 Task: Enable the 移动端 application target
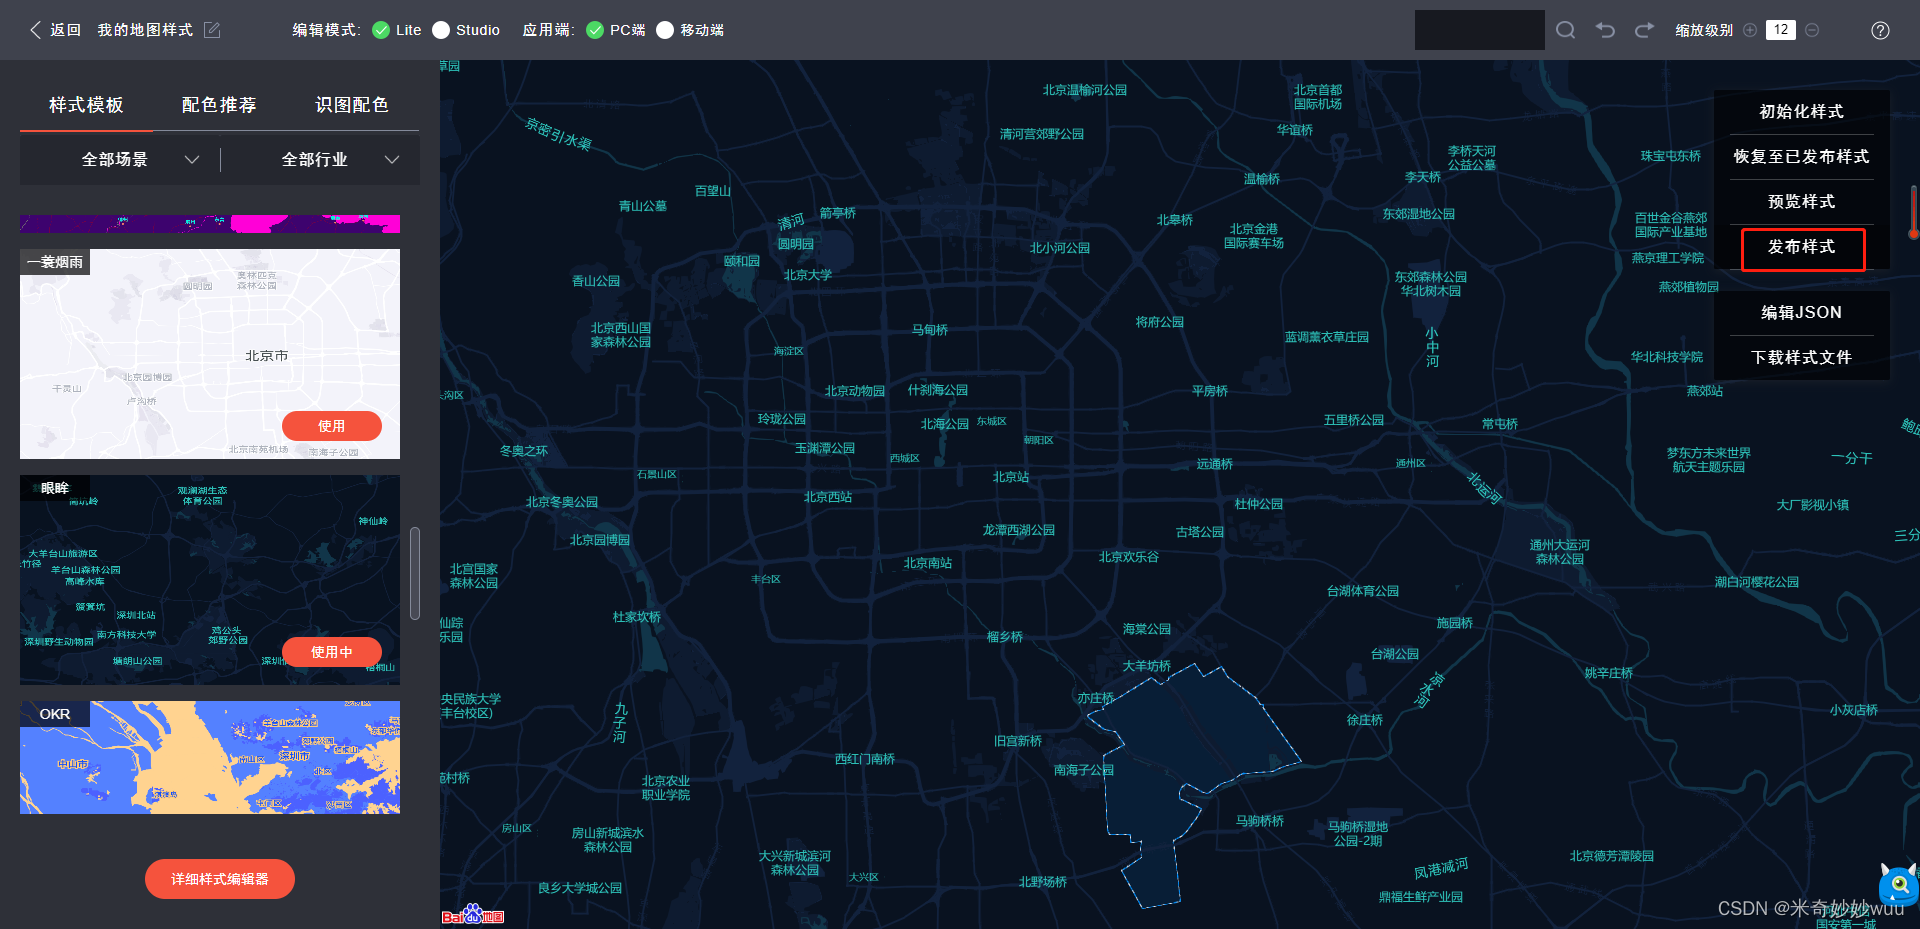coord(666,30)
